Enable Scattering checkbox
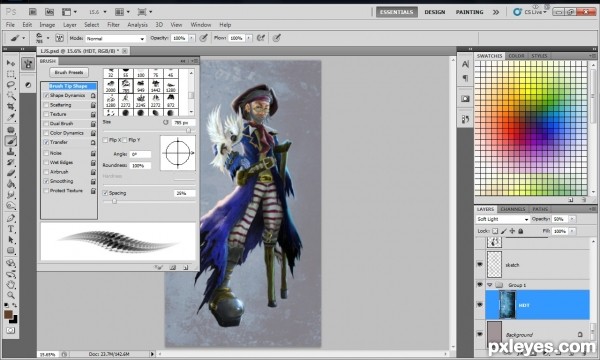 46,105
